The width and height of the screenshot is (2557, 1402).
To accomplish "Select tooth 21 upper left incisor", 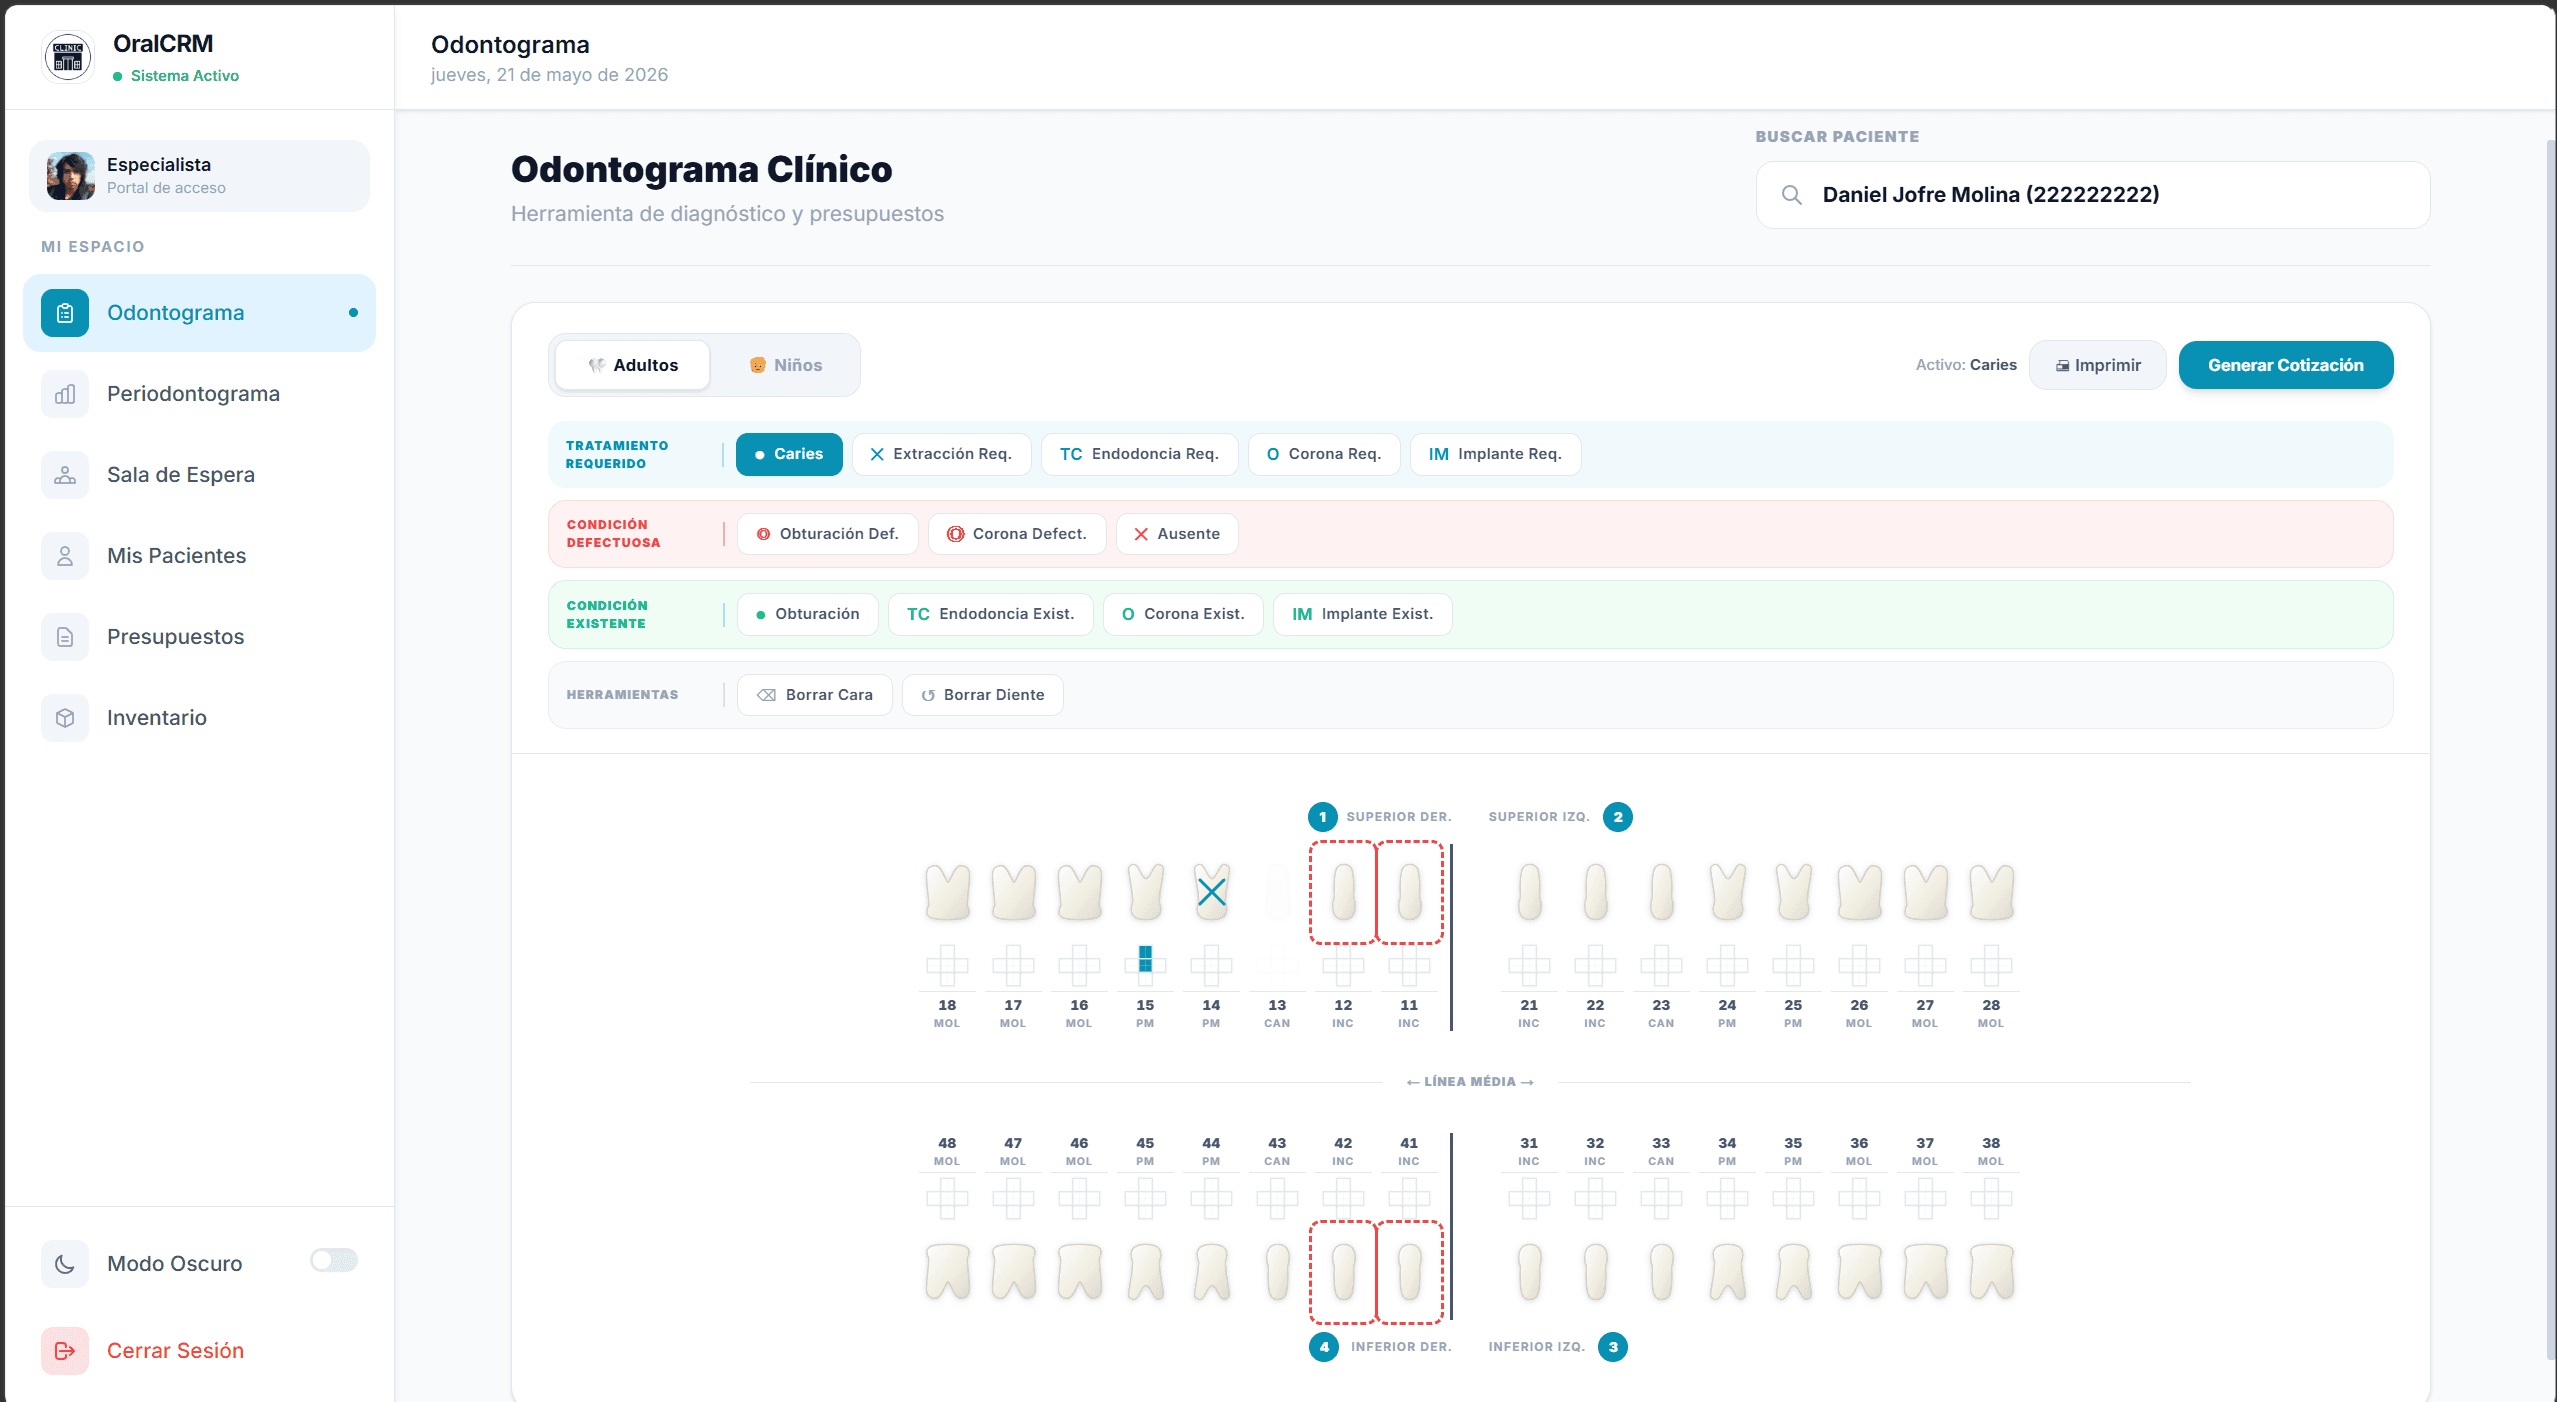I will [x=1529, y=892].
